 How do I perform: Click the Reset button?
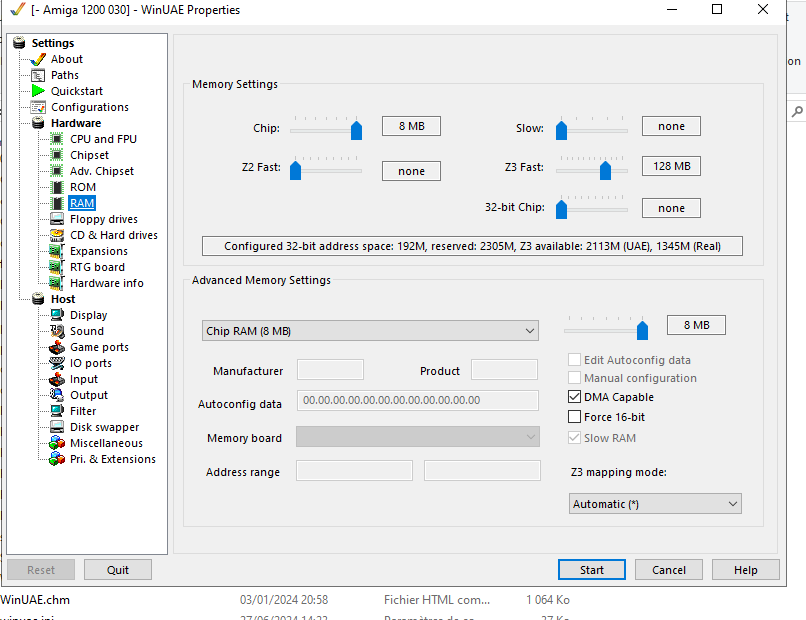[41, 570]
